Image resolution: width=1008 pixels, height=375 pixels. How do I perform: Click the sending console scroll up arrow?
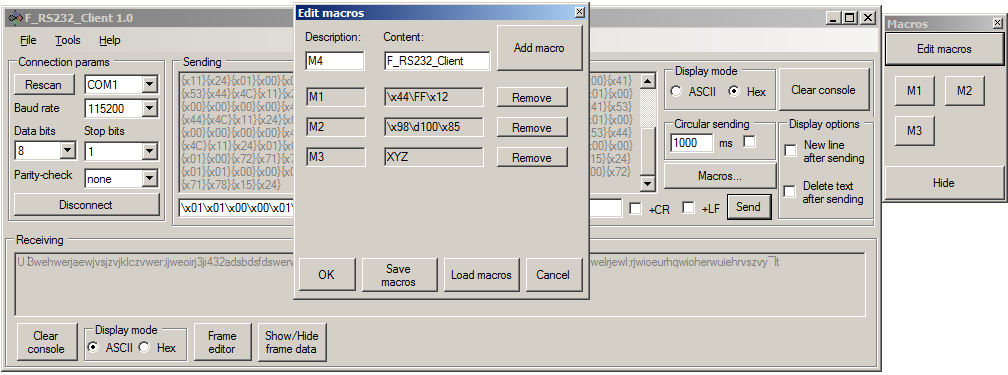click(x=647, y=81)
